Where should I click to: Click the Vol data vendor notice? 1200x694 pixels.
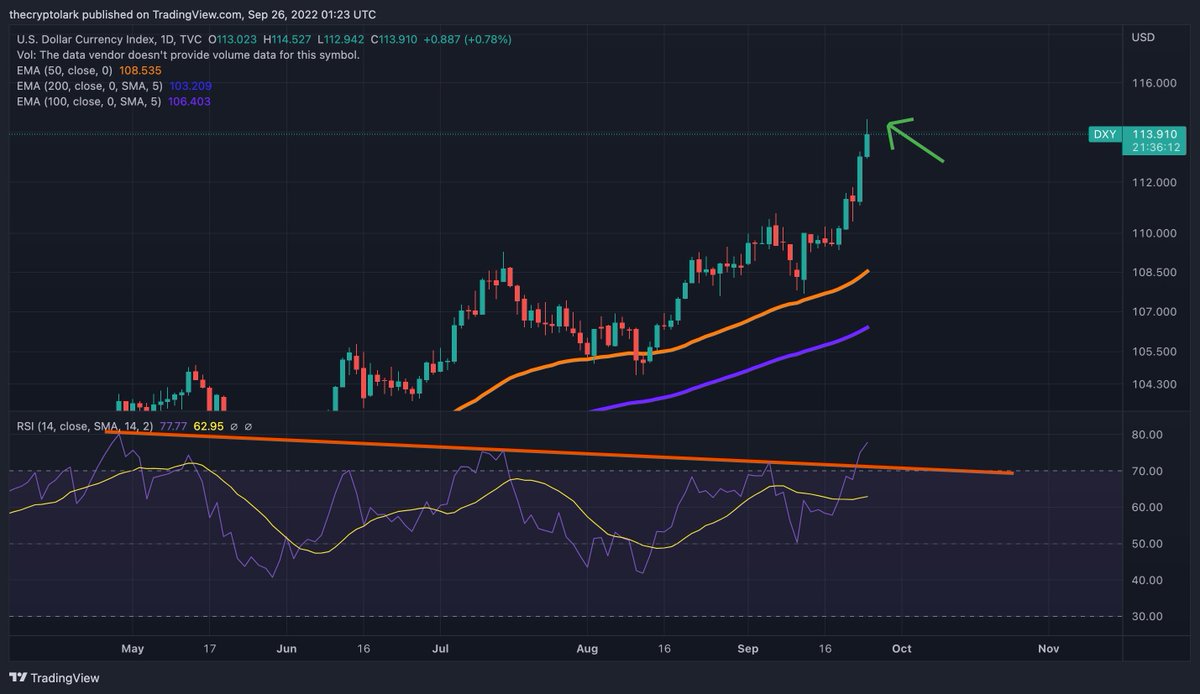(187, 55)
